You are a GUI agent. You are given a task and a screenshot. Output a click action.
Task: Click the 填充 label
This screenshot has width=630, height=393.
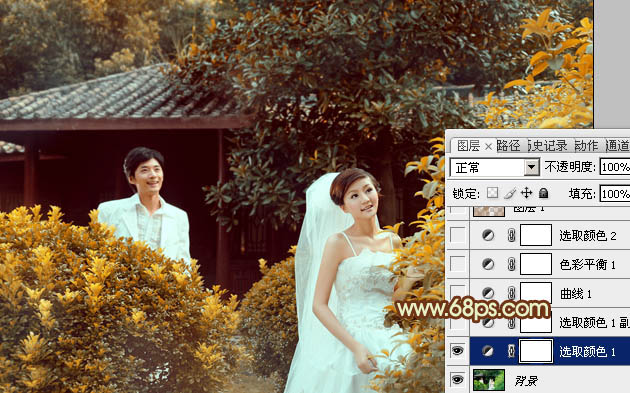coord(582,194)
